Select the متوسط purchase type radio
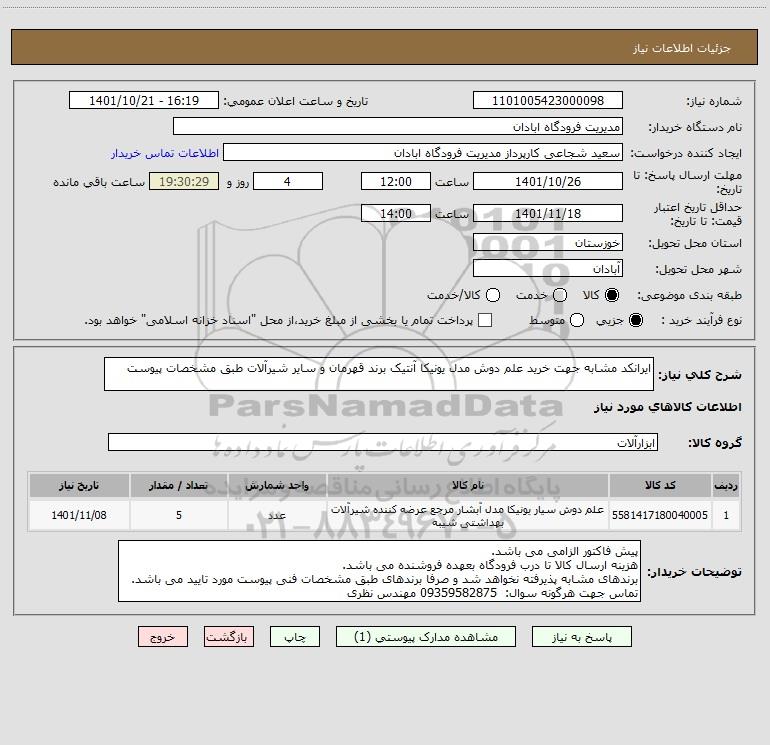This screenshot has width=770, height=745. coord(577,320)
